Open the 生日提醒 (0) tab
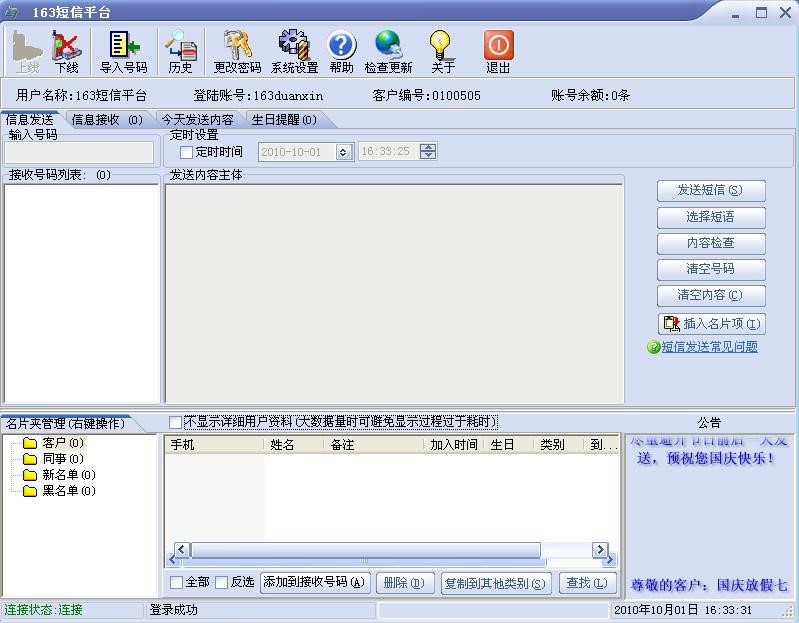Screen dimensions: 799x623 pyautogui.click(x=284, y=120)
